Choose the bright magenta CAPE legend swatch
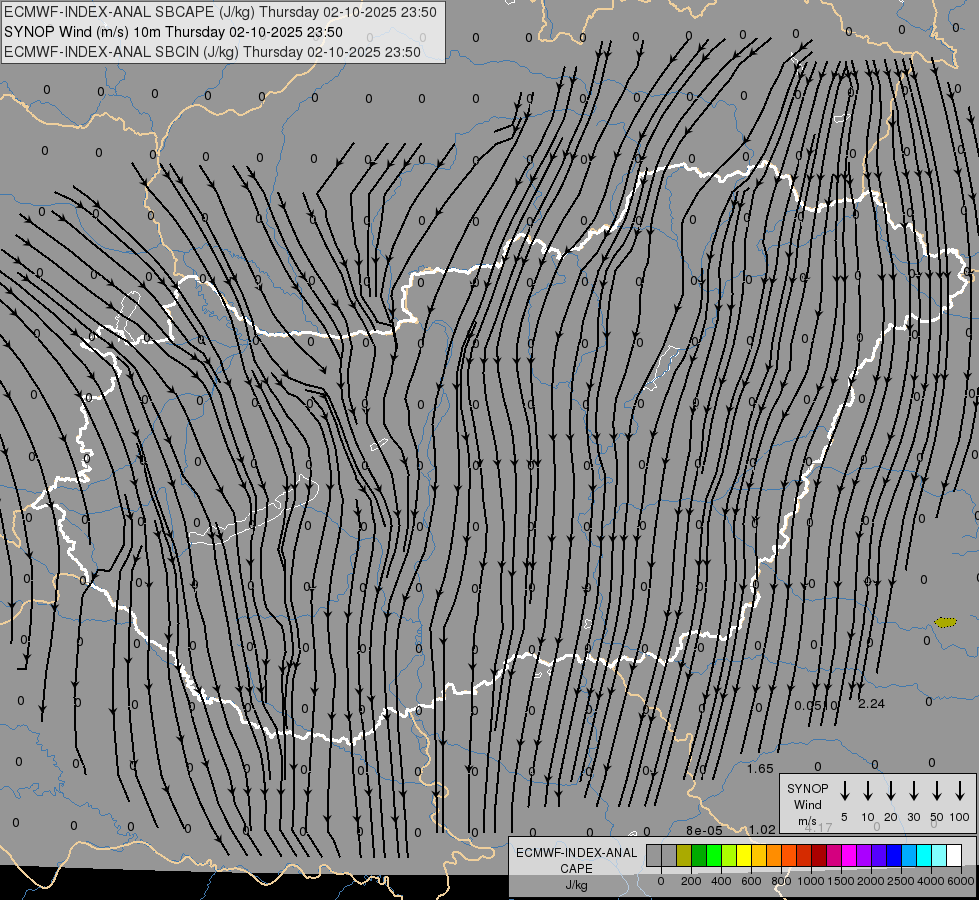This screenshot has height=900, width=979. [x=849, y=856]
